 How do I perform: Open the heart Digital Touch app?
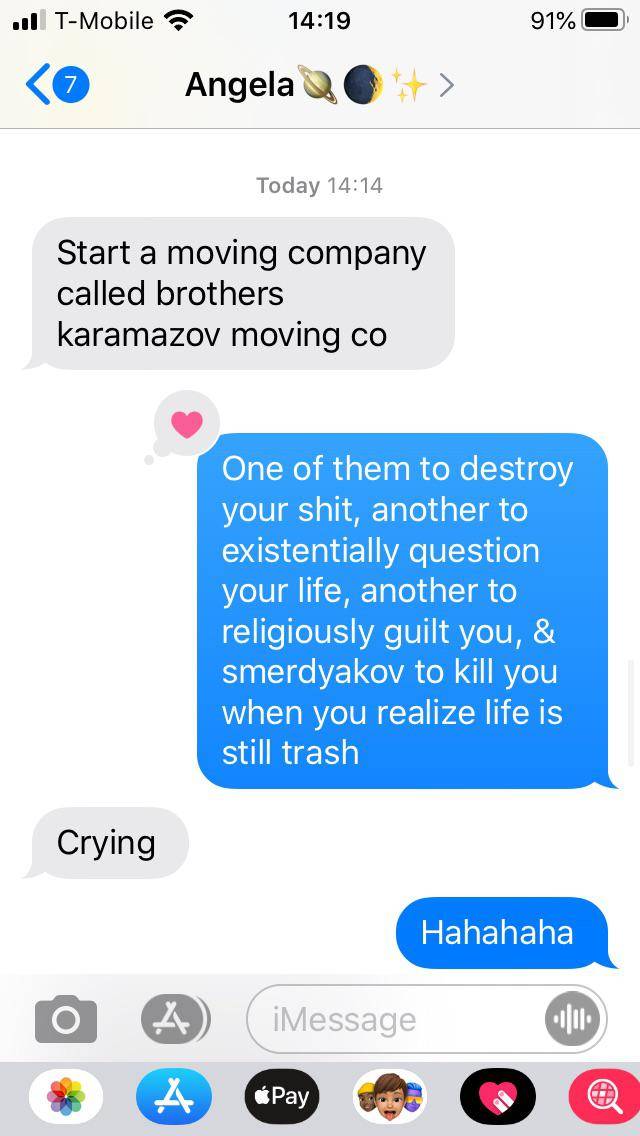pos(498,1096)
